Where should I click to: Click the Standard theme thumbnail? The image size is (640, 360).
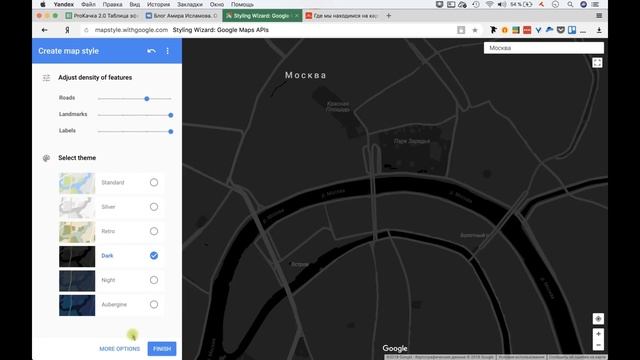point(77,183)
